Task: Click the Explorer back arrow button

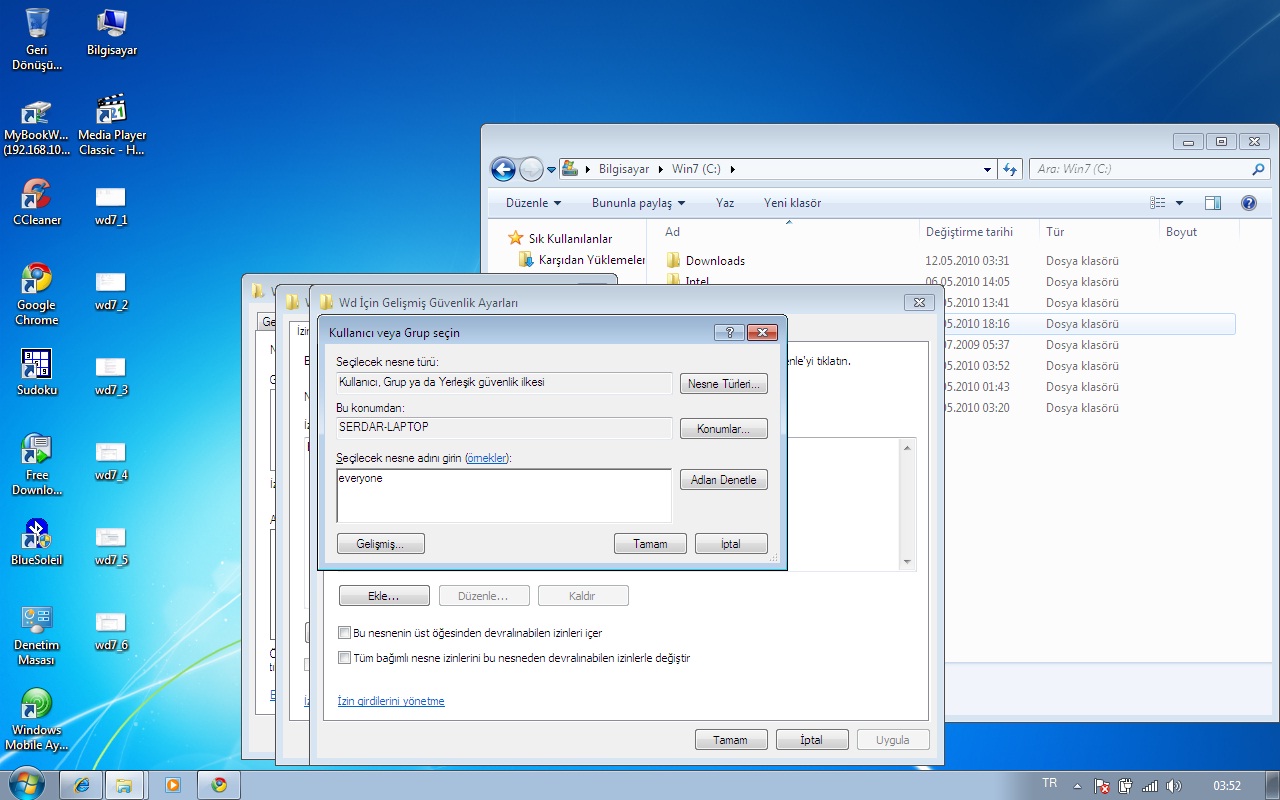Action: 503,169
